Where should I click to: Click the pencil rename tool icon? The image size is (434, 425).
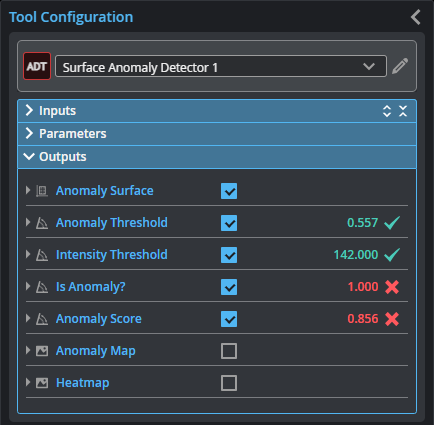coord(400,66)
